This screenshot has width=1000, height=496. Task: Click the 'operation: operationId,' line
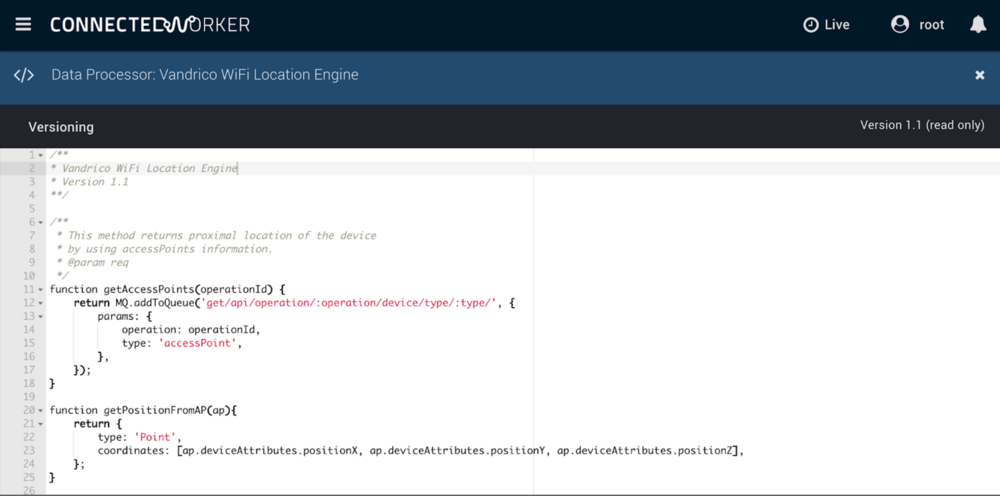pyautogui.click(x=191, y=330)
